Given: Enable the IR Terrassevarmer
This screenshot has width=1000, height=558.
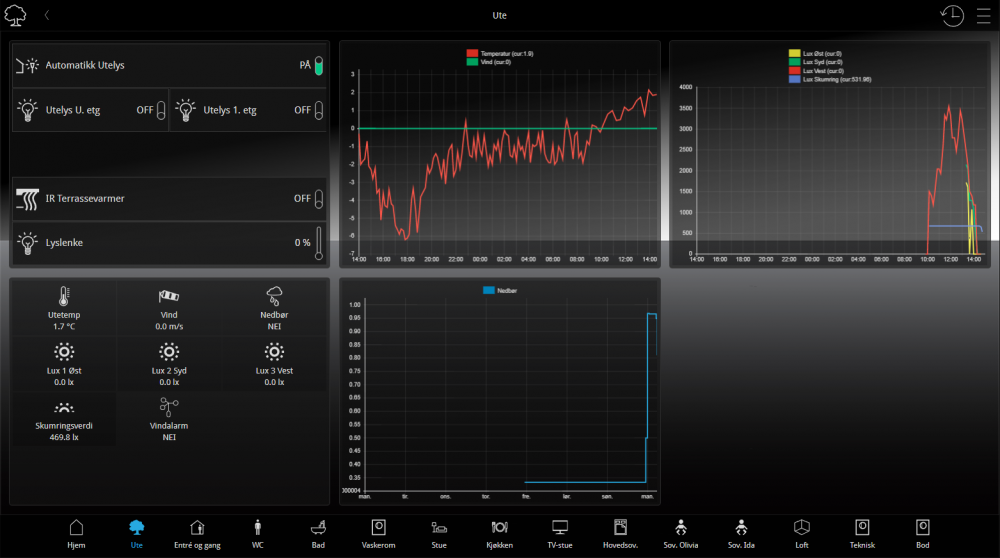Looking at the screenshot, I should coord(318,198).
